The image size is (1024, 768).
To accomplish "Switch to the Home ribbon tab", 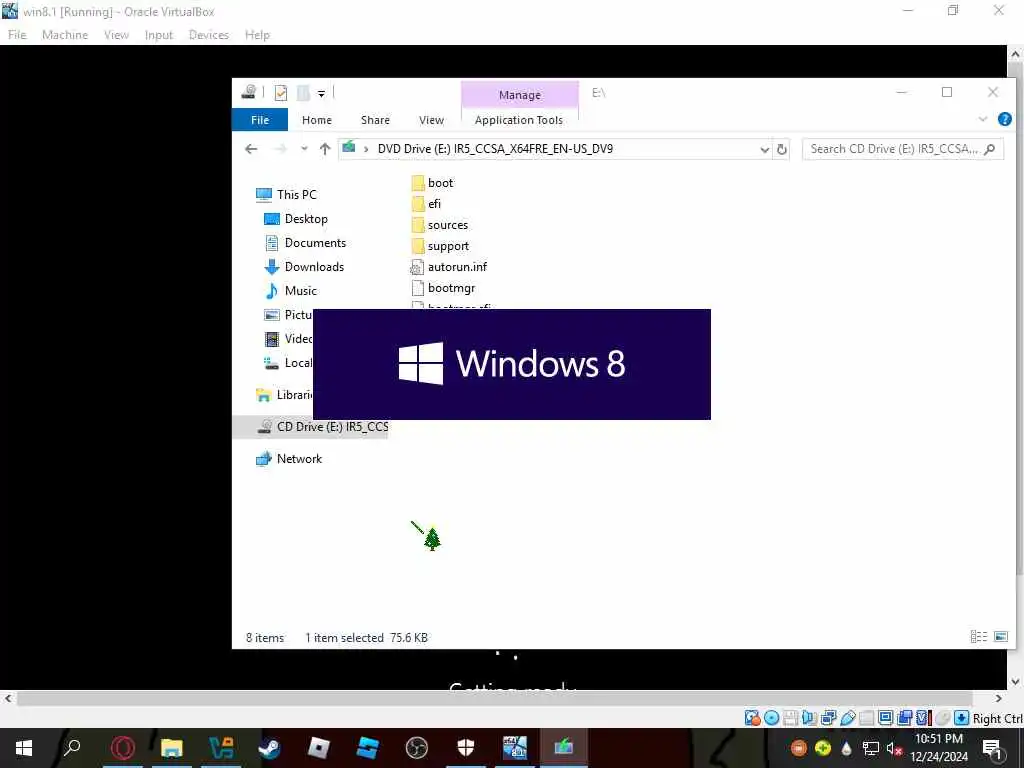I will coord(317,120).
